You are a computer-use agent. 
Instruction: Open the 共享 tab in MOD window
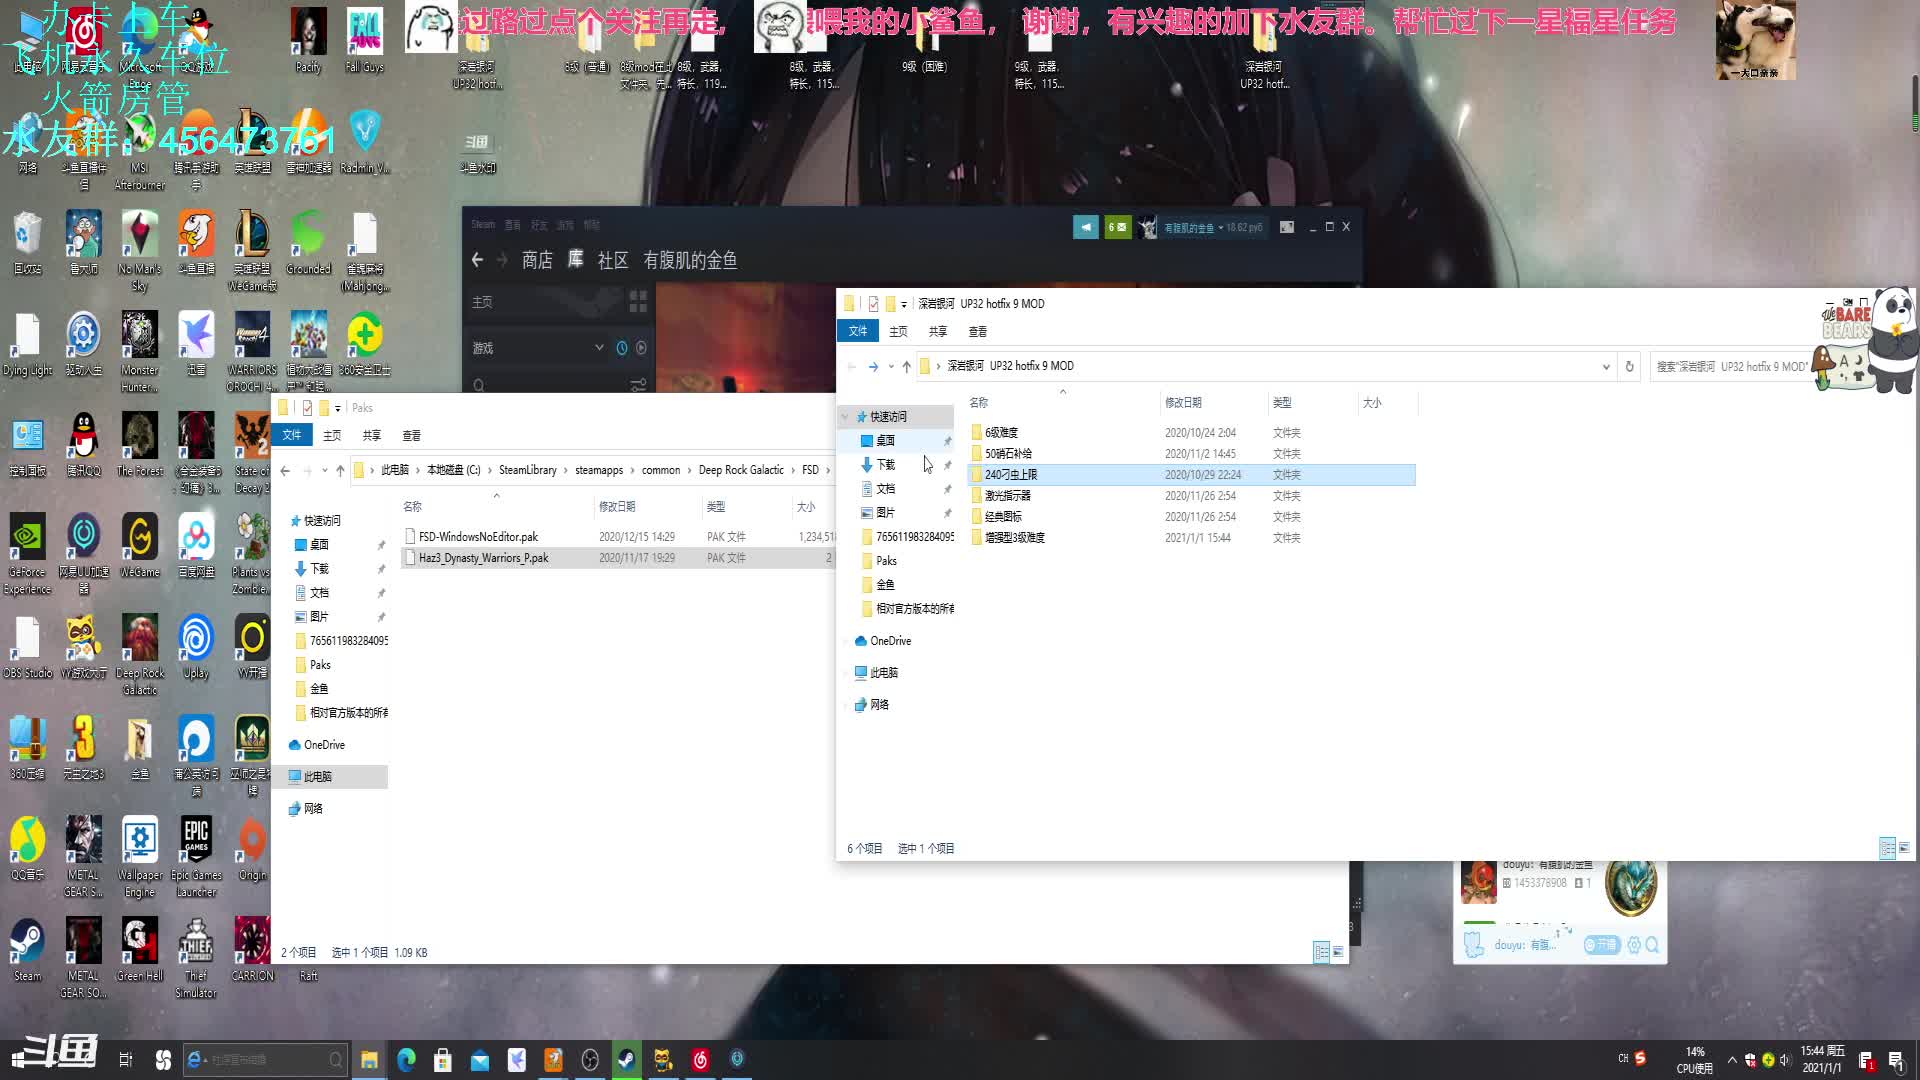(937, 331)
